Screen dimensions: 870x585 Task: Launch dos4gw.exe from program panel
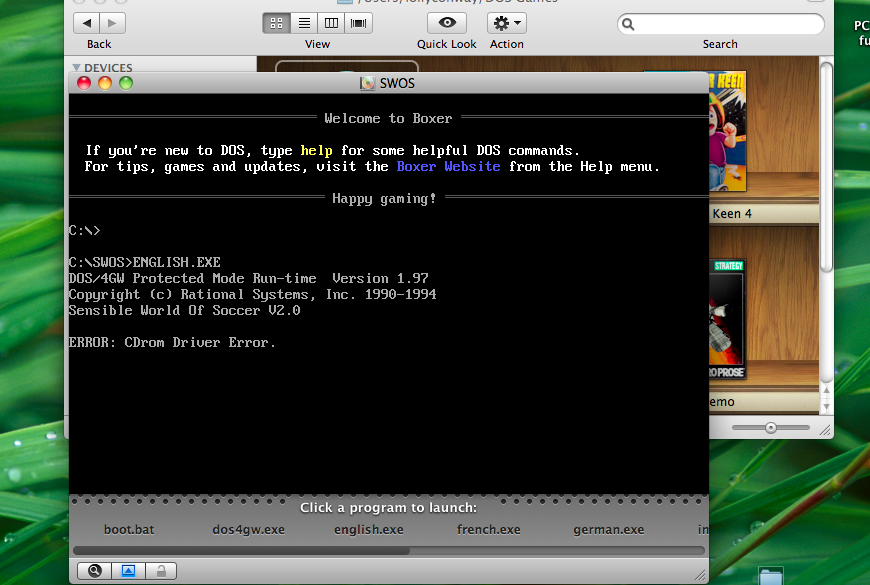pyautogui.click(x=248, y=530)
